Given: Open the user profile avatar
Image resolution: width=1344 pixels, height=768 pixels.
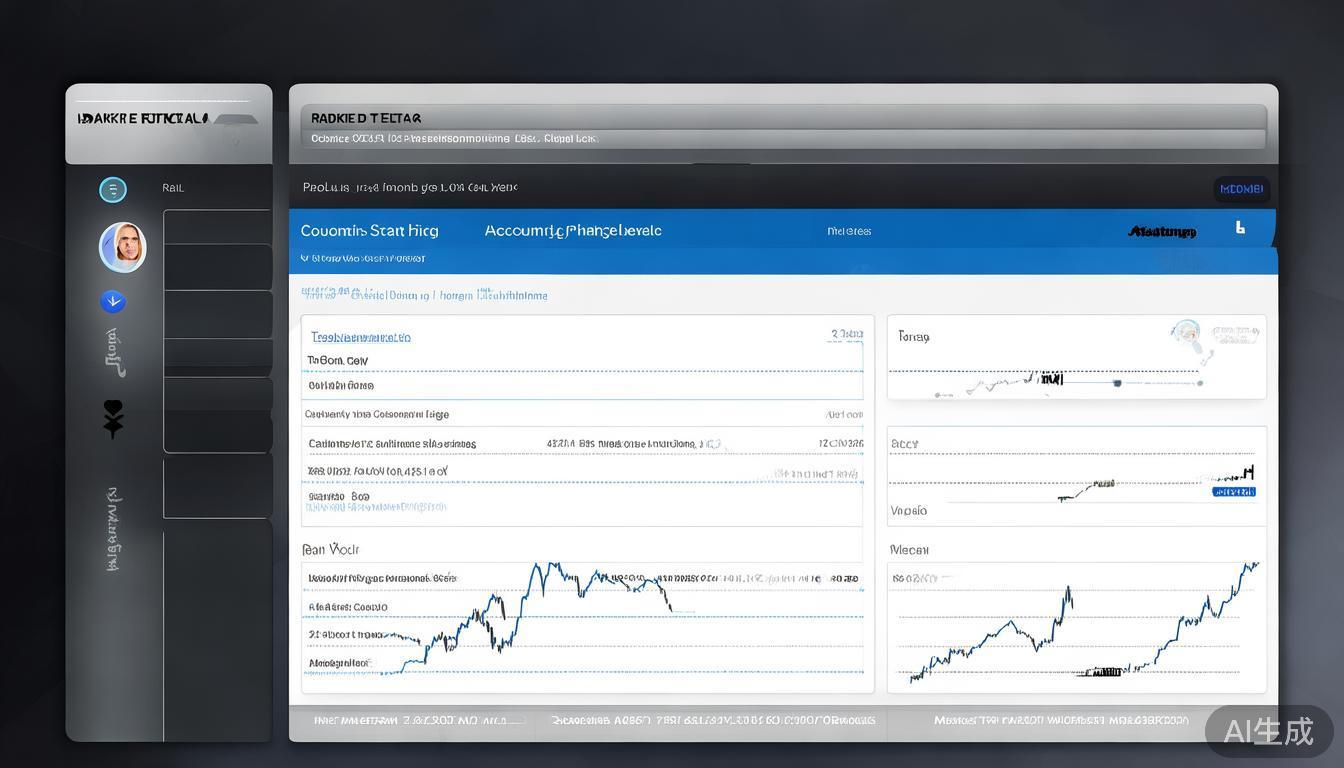Looking at the screenshot, I should [x=122, y=247].
